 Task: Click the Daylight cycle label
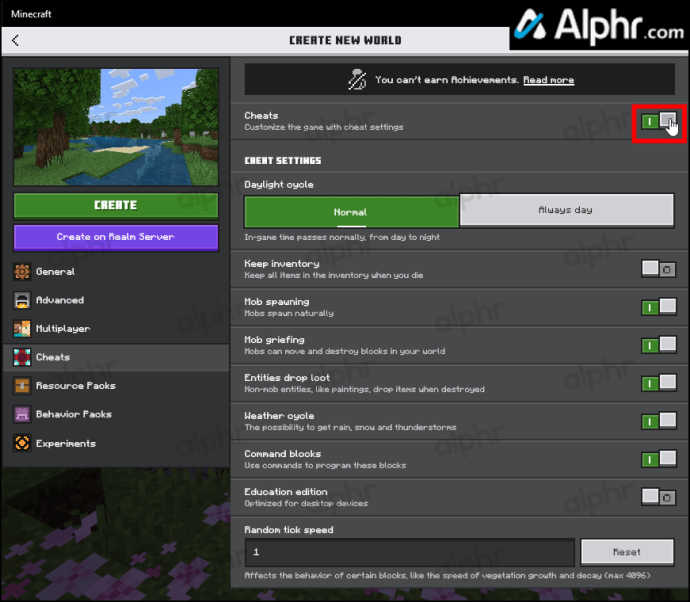click(x=279, y=185)
